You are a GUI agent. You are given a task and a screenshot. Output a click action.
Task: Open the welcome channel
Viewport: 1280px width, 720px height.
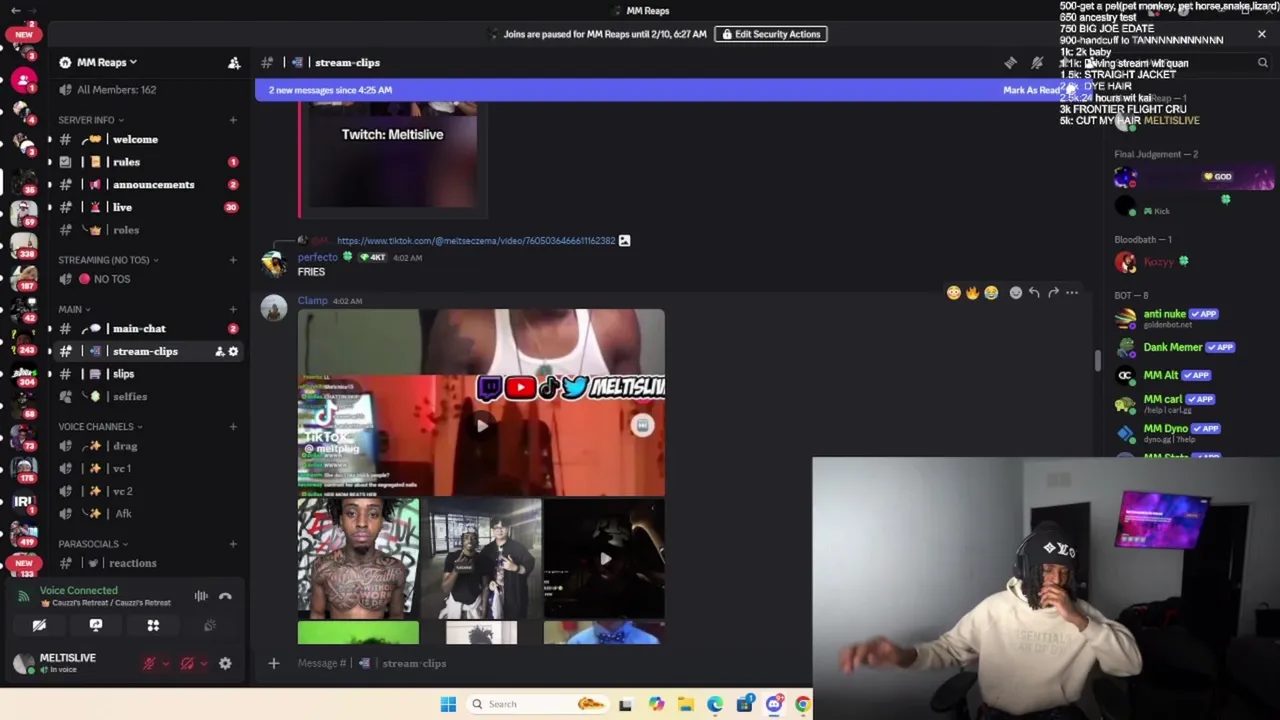pos(135,140)
